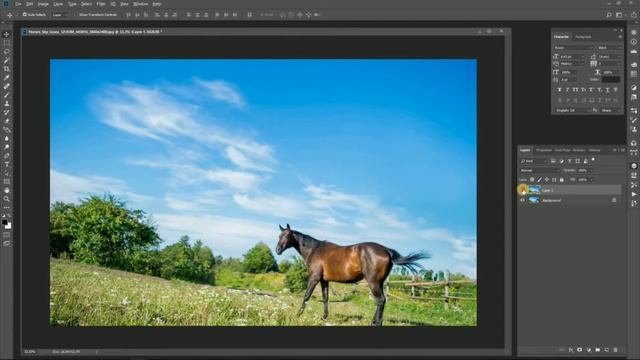Open the Select menu
The width and height of the screenshot is (640, 360).
[x=86, y=4]
